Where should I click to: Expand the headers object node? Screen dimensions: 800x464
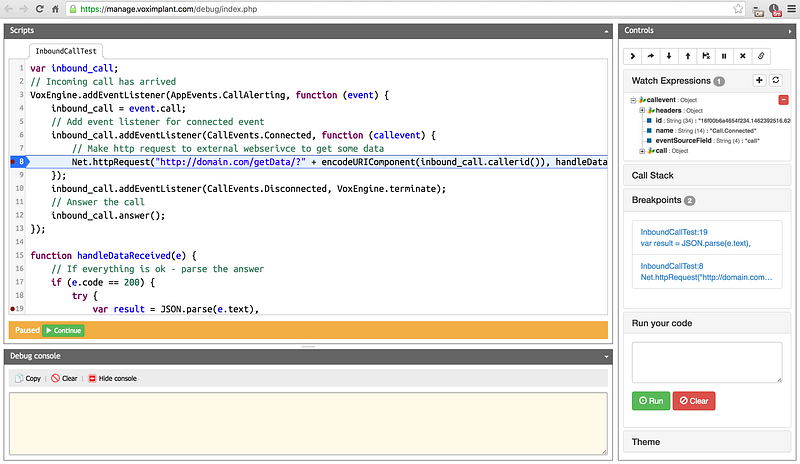642,110
